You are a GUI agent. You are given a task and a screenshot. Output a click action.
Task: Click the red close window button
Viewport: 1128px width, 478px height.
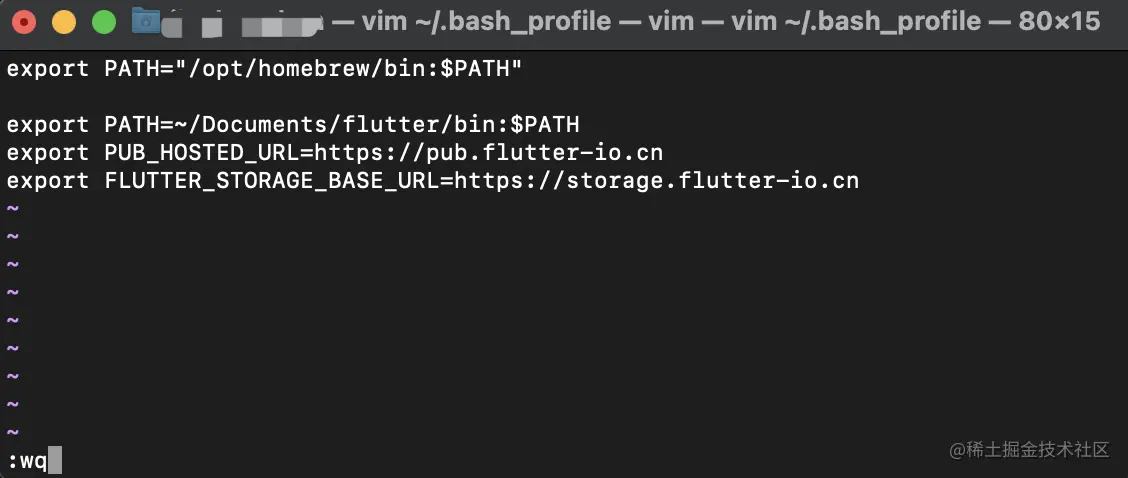point(24,22)
